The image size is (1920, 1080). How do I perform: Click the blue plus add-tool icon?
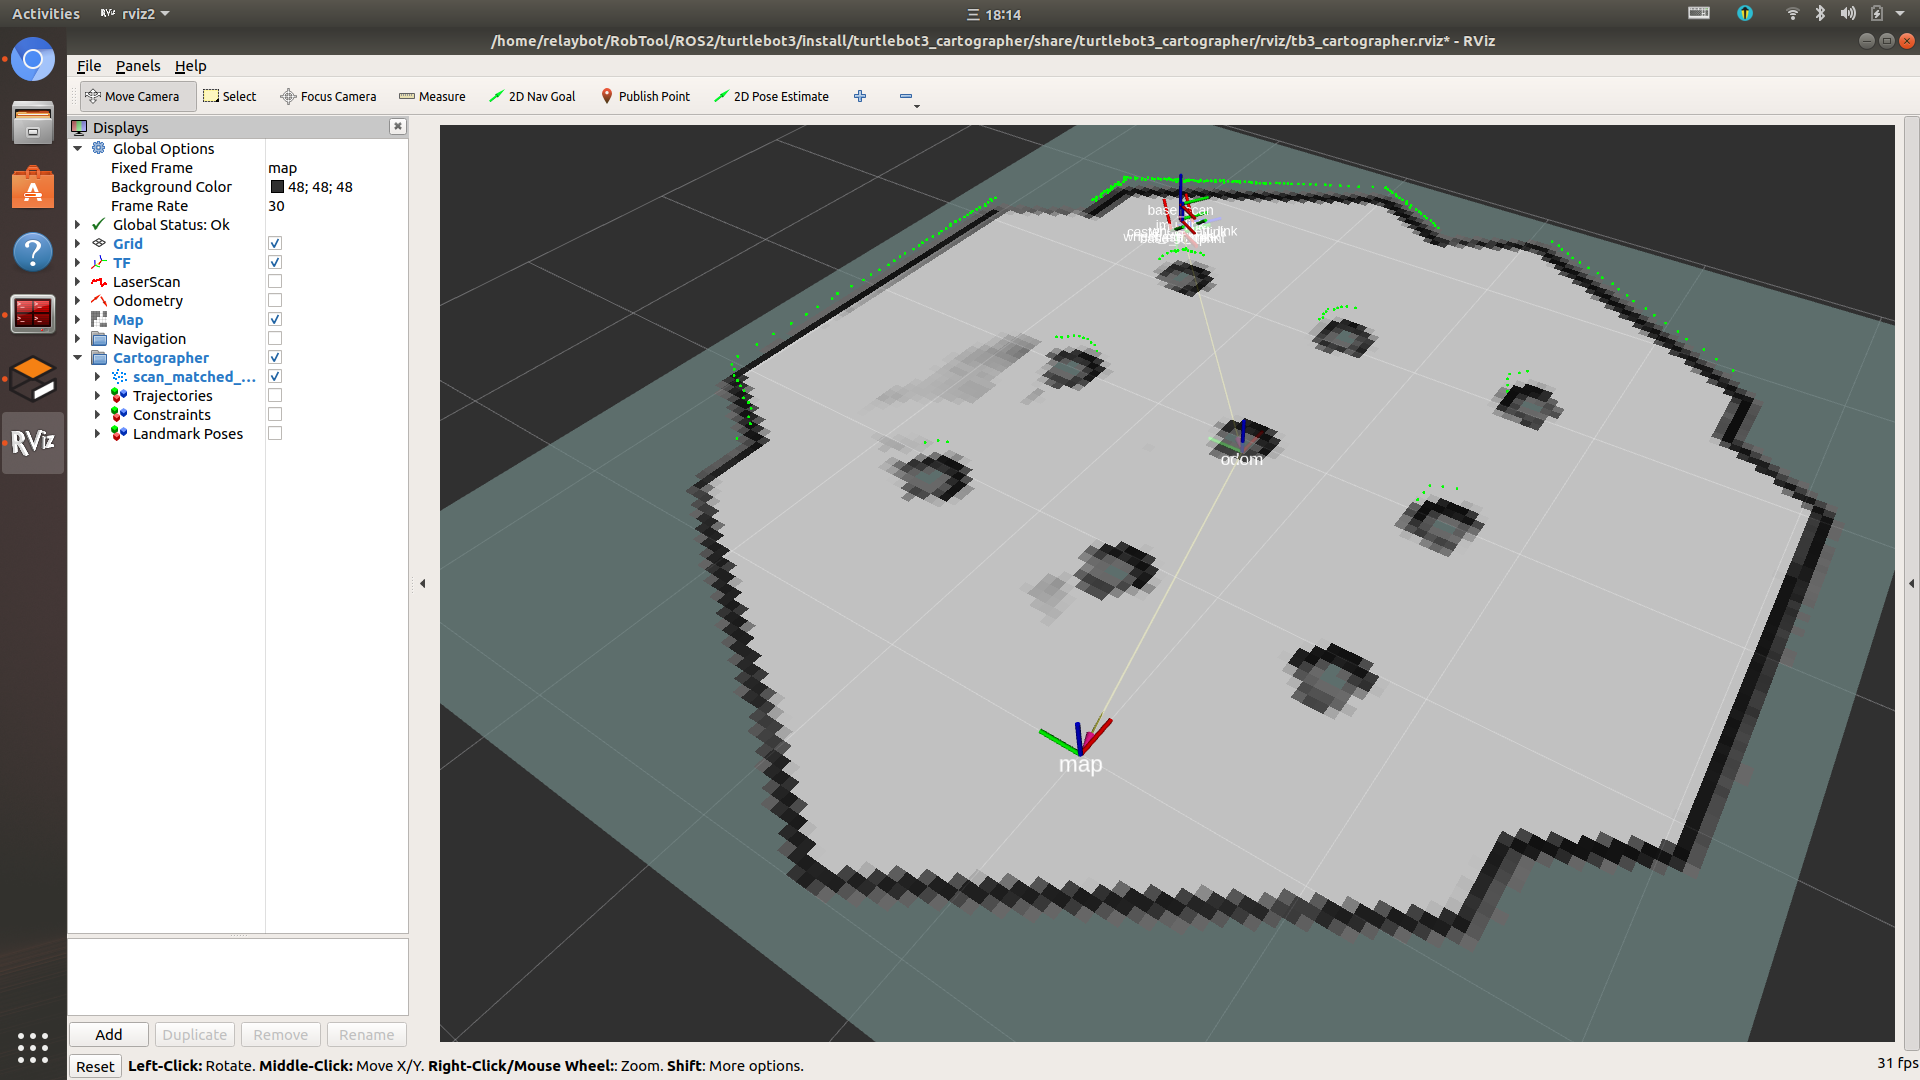pos(860,96)
